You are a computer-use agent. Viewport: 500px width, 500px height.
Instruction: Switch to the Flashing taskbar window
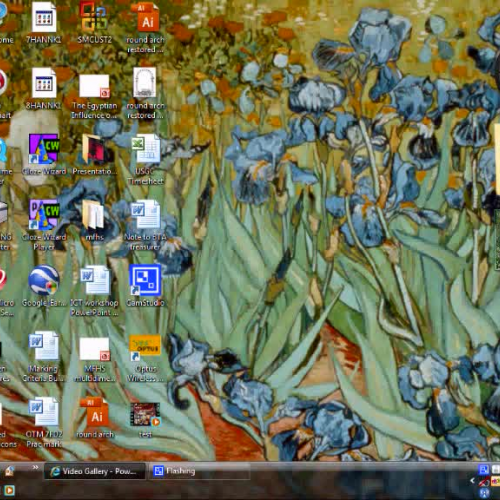coord(199,471)
